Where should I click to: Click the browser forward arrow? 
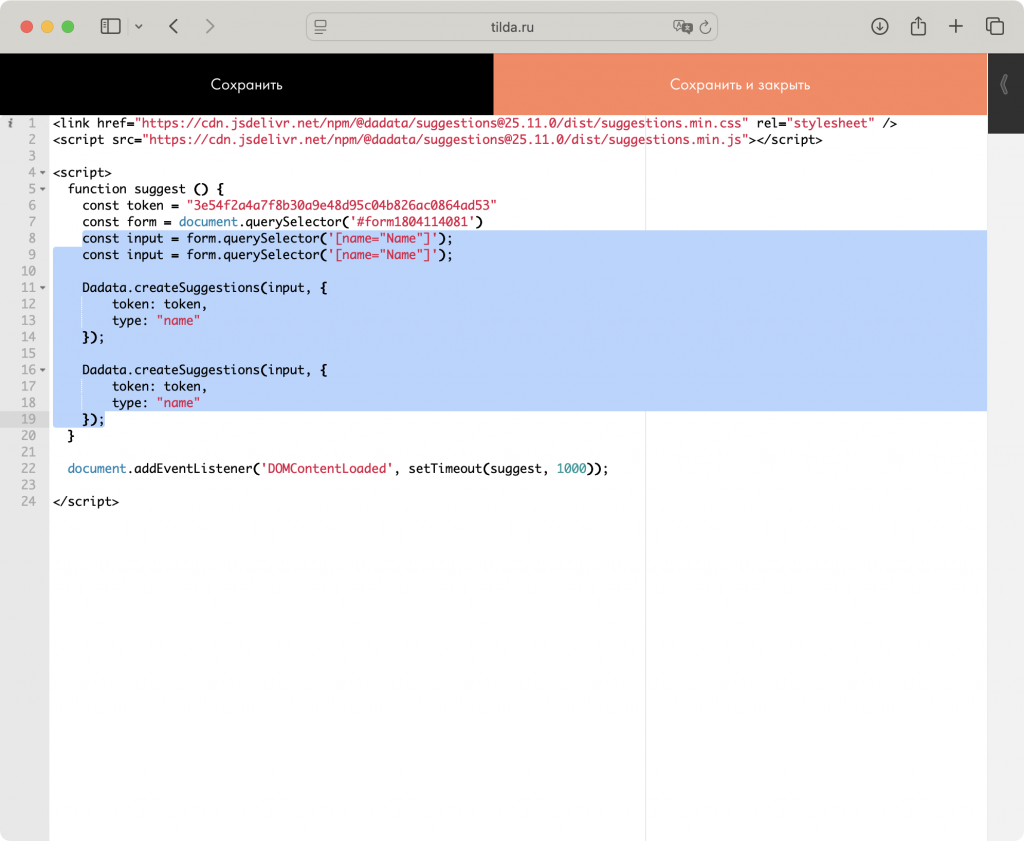click(x=210, y=27)
